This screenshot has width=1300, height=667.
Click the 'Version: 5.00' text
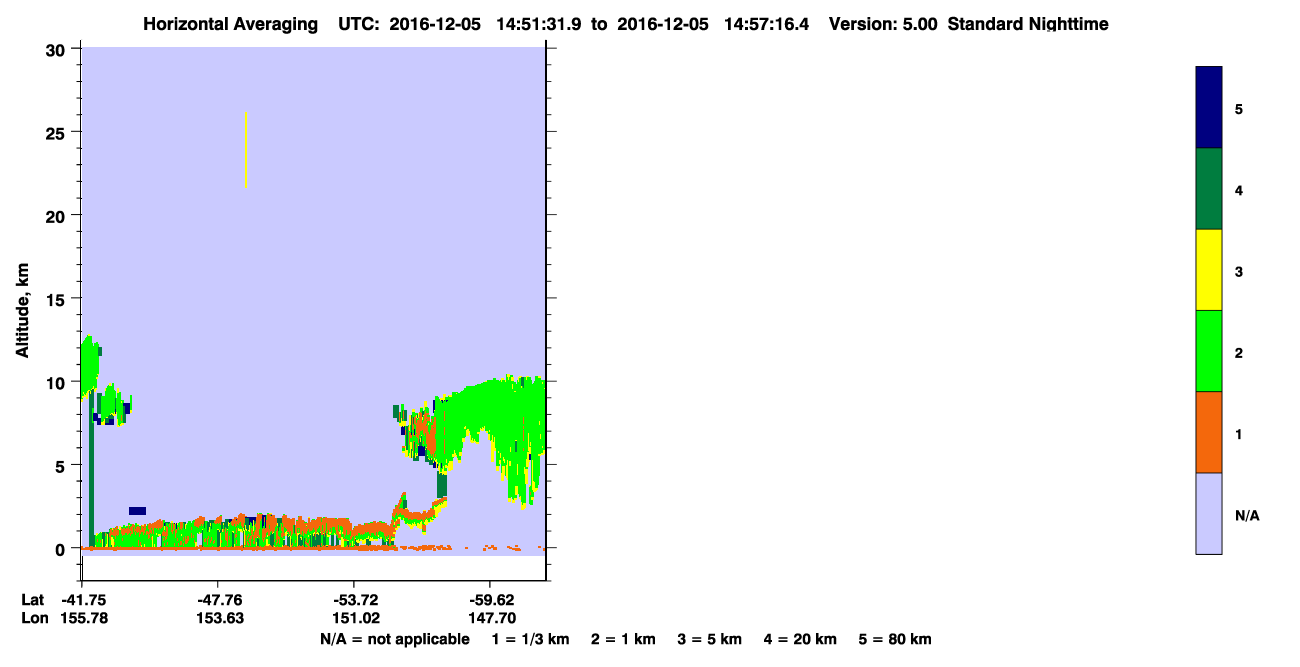click(883, 24)
